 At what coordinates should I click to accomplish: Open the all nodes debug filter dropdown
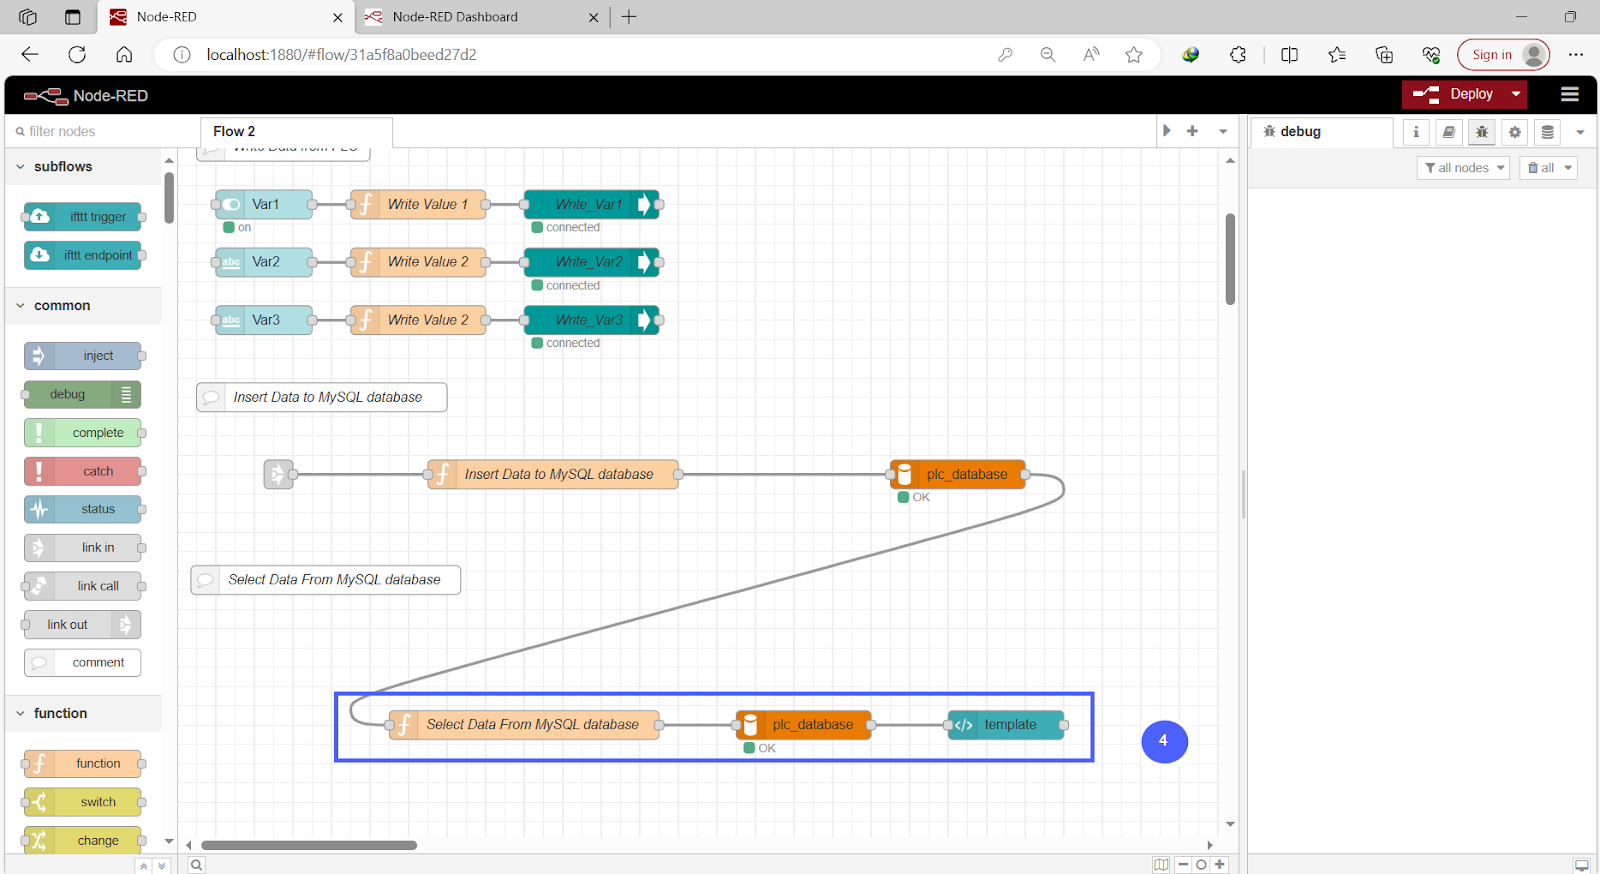1463,168
